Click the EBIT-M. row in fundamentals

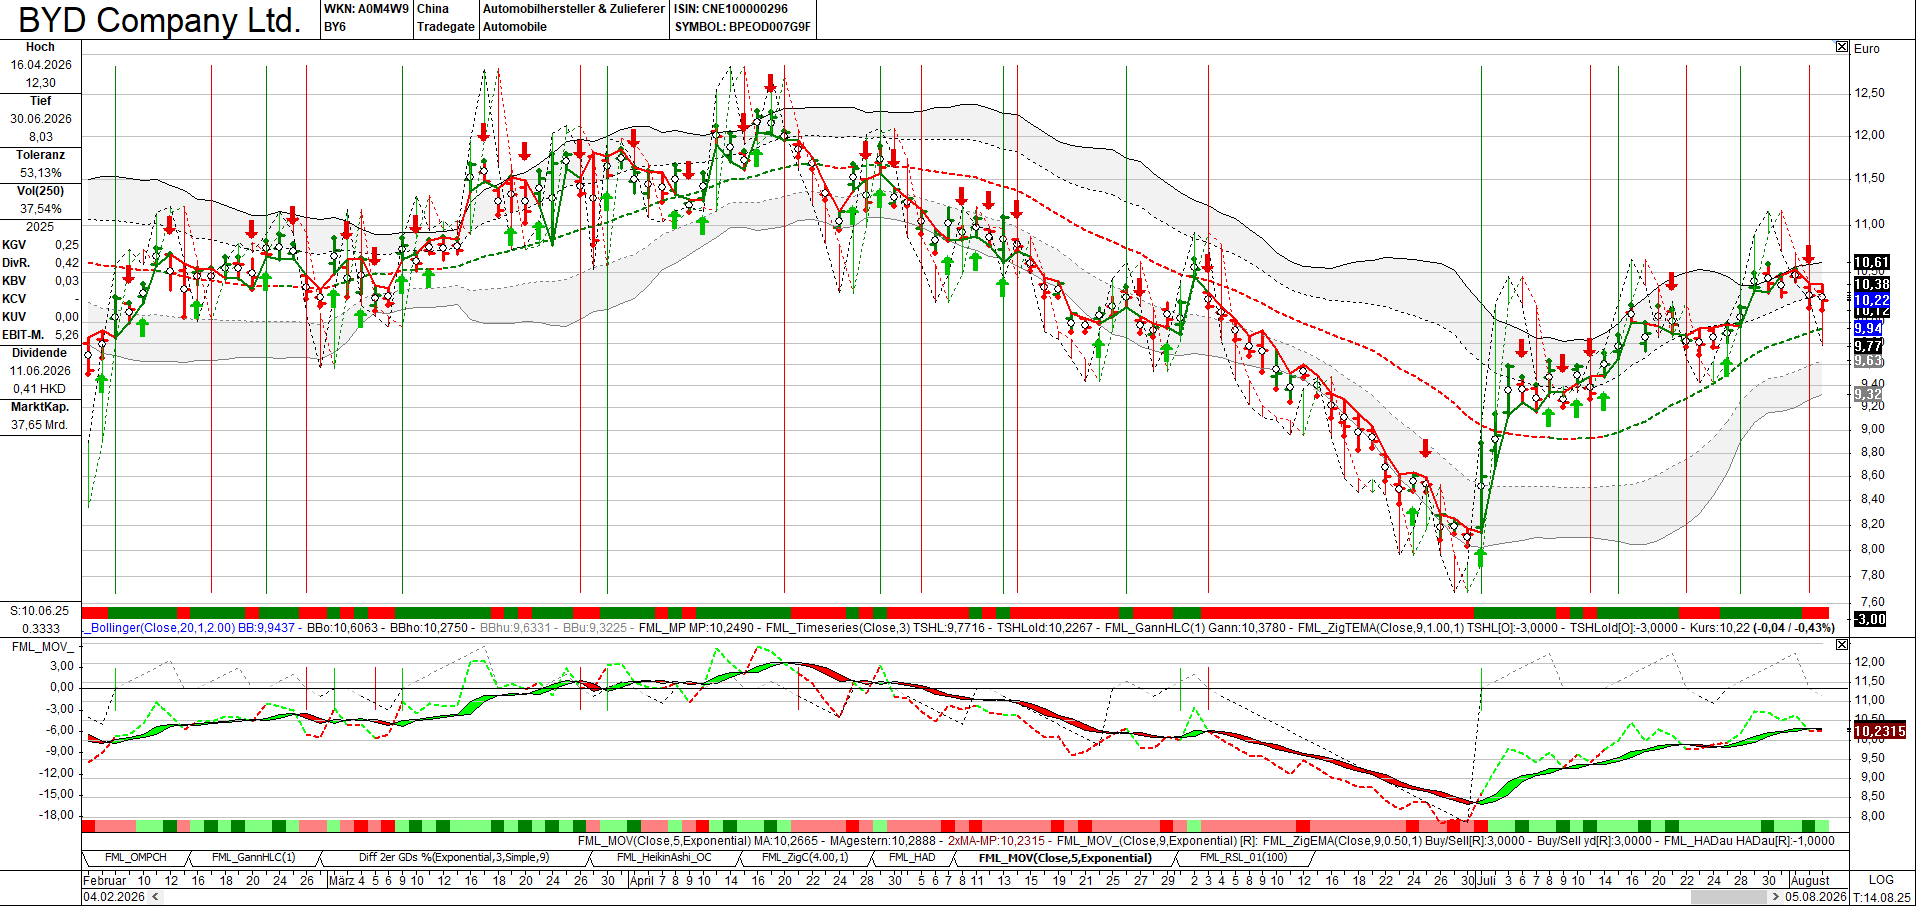(40, 335)
